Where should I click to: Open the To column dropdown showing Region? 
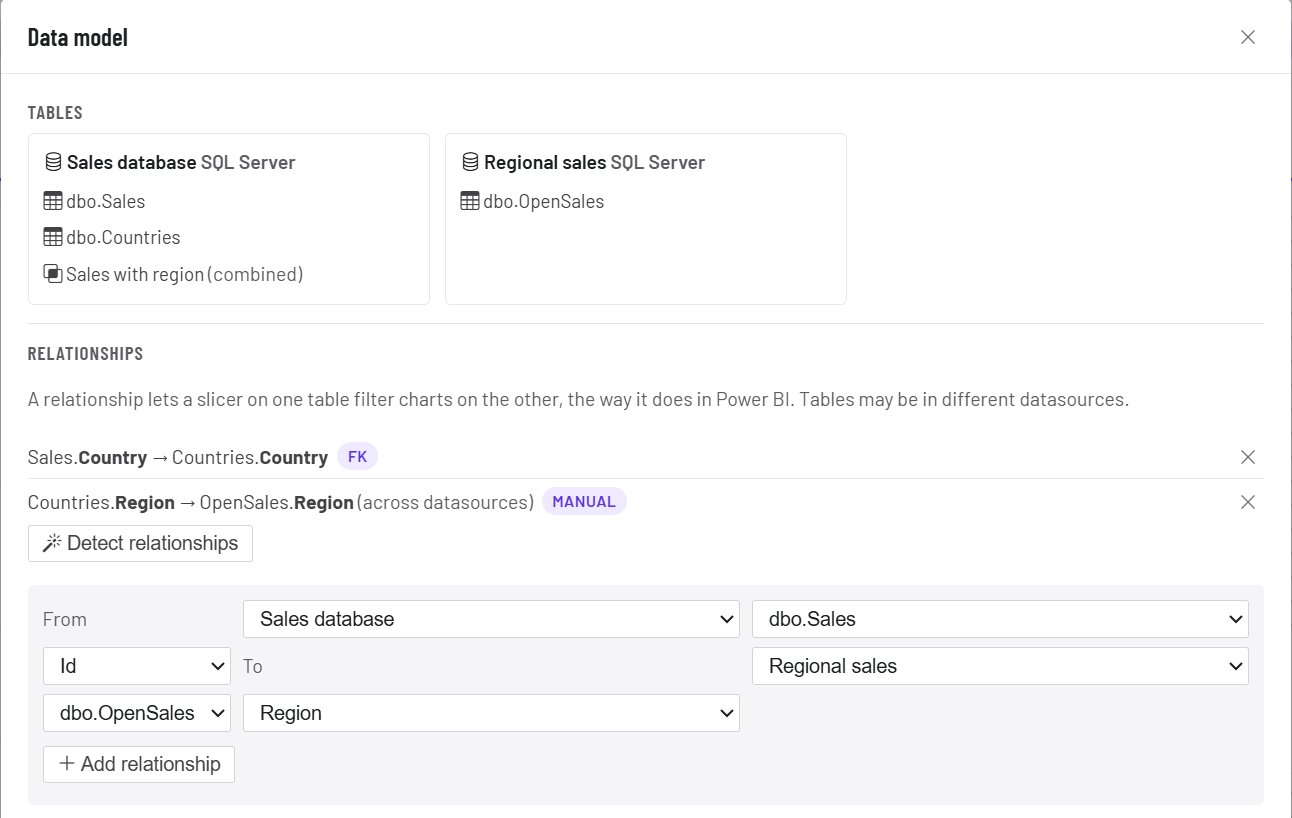pos(491,713)
